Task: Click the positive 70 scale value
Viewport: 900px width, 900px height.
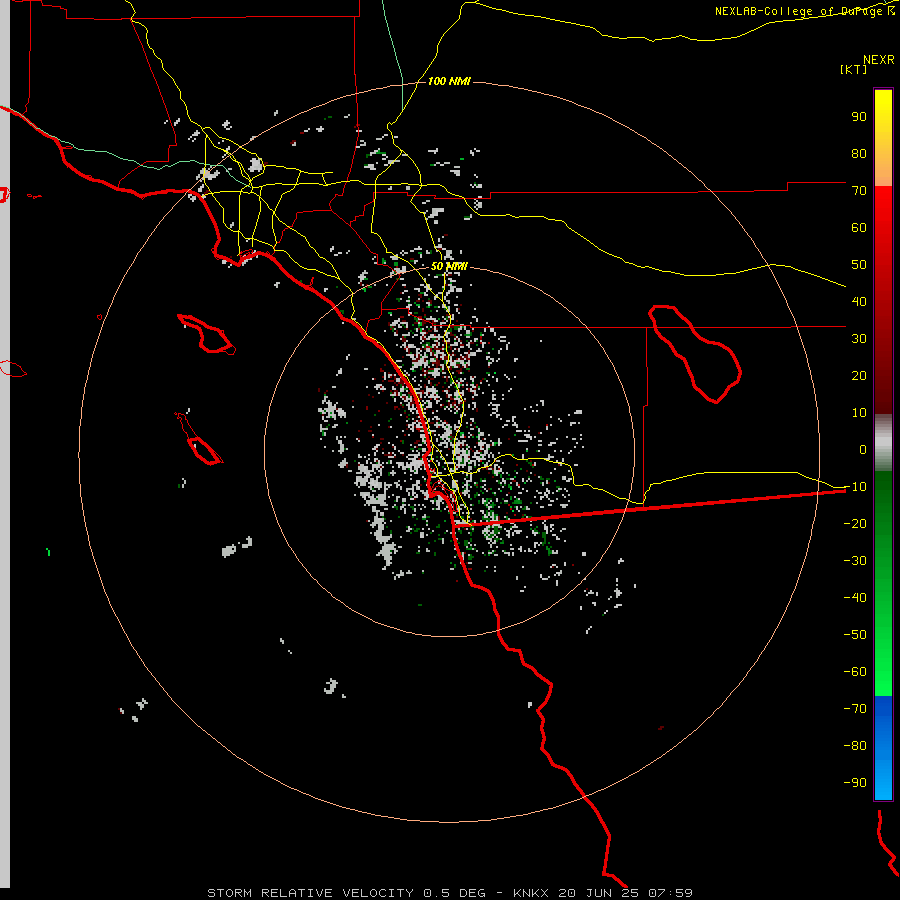Action: coord(859,191)
